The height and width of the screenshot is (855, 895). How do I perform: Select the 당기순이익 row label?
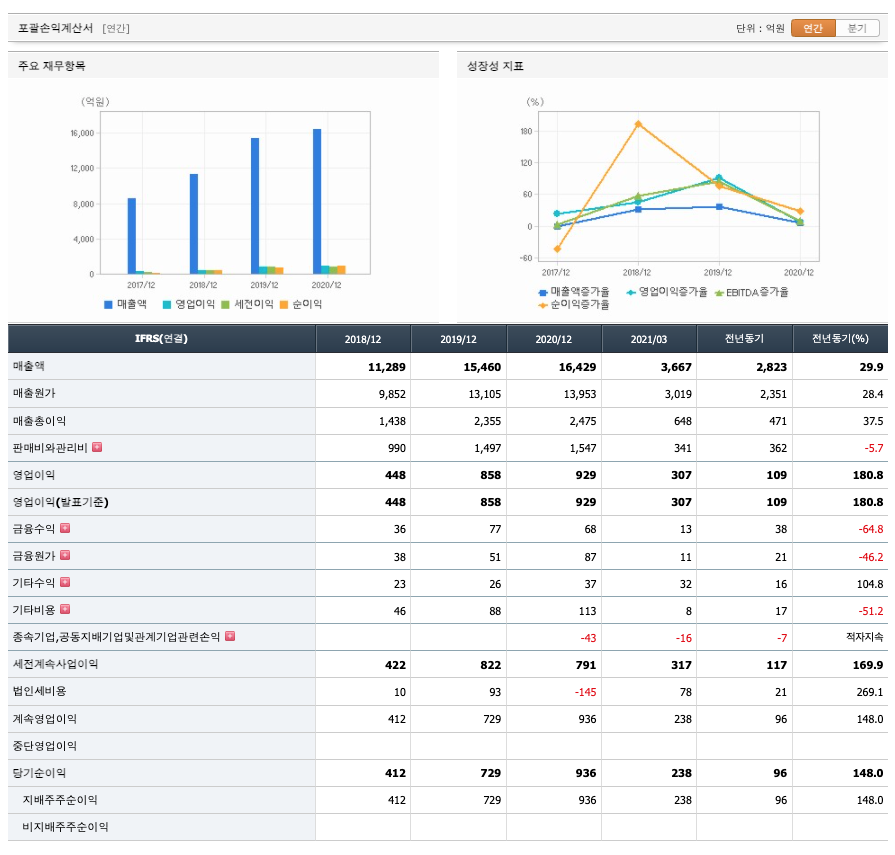pyautogui.click(x=39, y=772)
